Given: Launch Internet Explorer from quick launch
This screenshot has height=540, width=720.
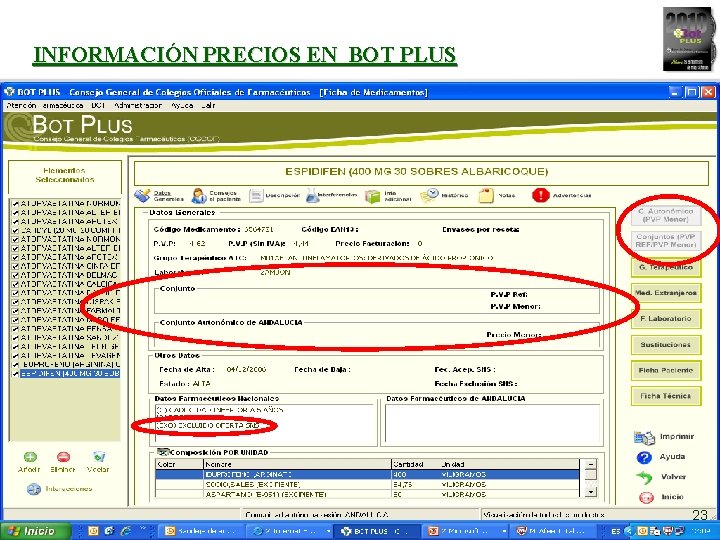Looking at the screenshot, I should coord(126,531).
